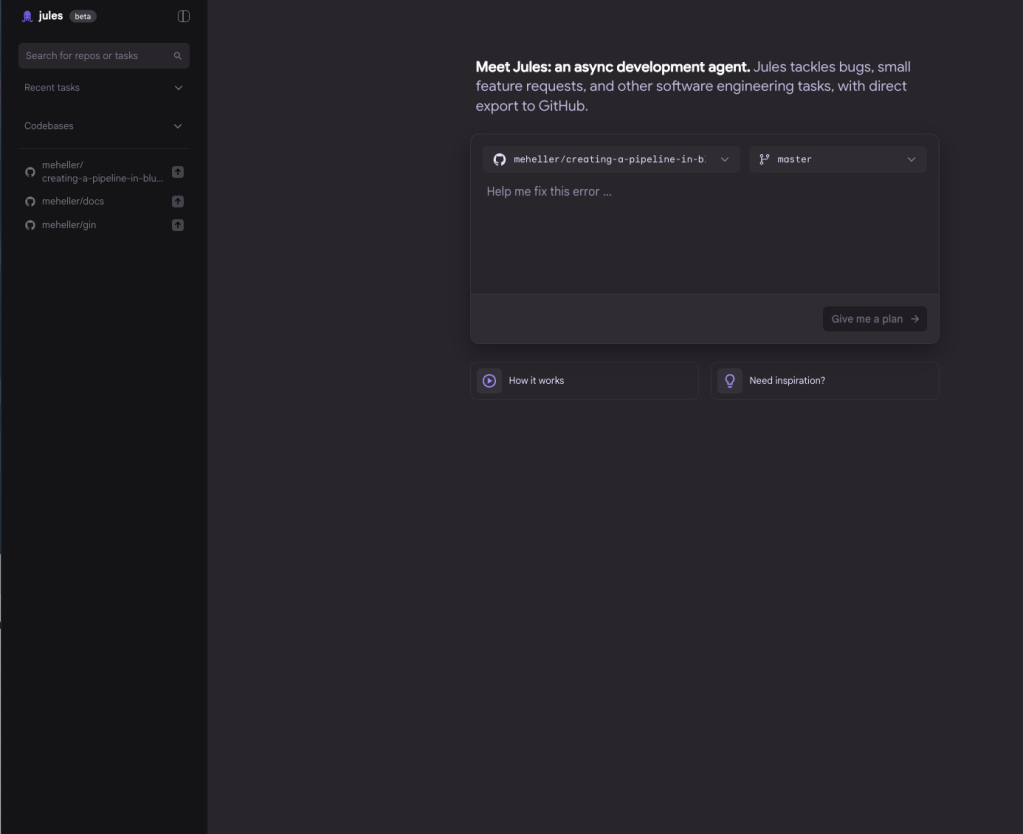
Task: Click the up-arrow icon beside the creating-a-pipeline repo
Action: (178, 172)
